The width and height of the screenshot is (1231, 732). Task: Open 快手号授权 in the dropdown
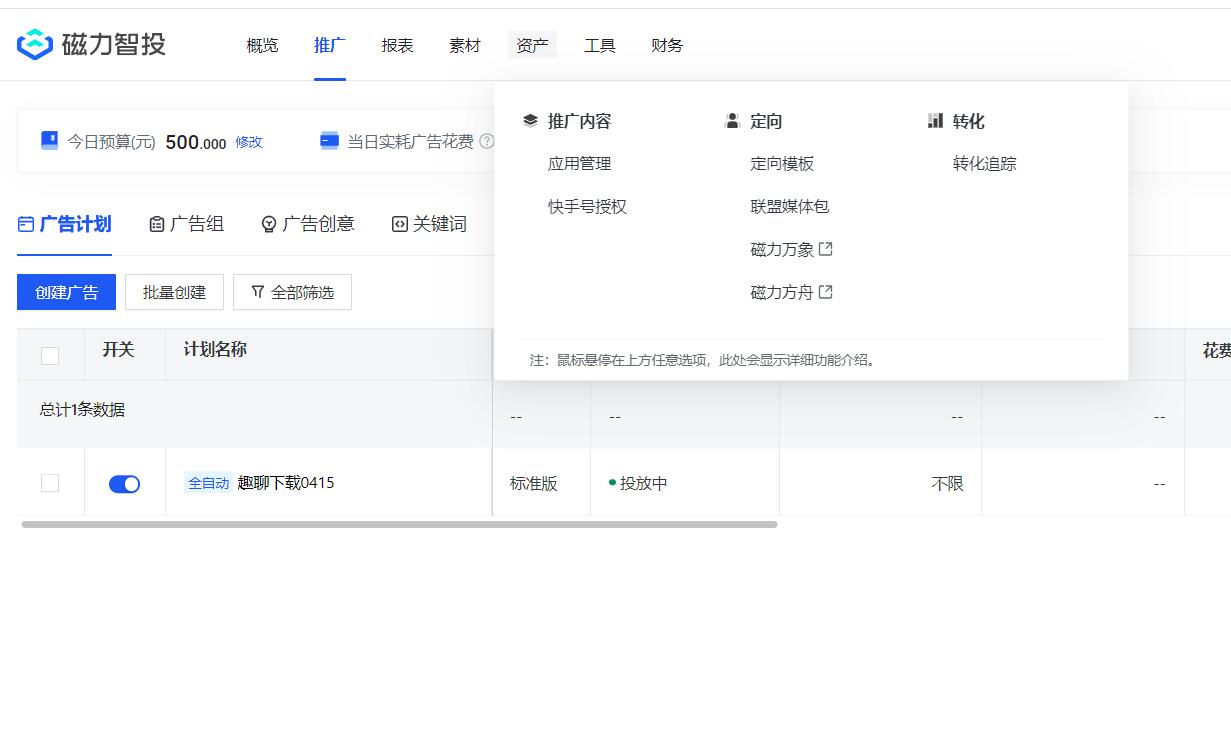tap(588, 206)
